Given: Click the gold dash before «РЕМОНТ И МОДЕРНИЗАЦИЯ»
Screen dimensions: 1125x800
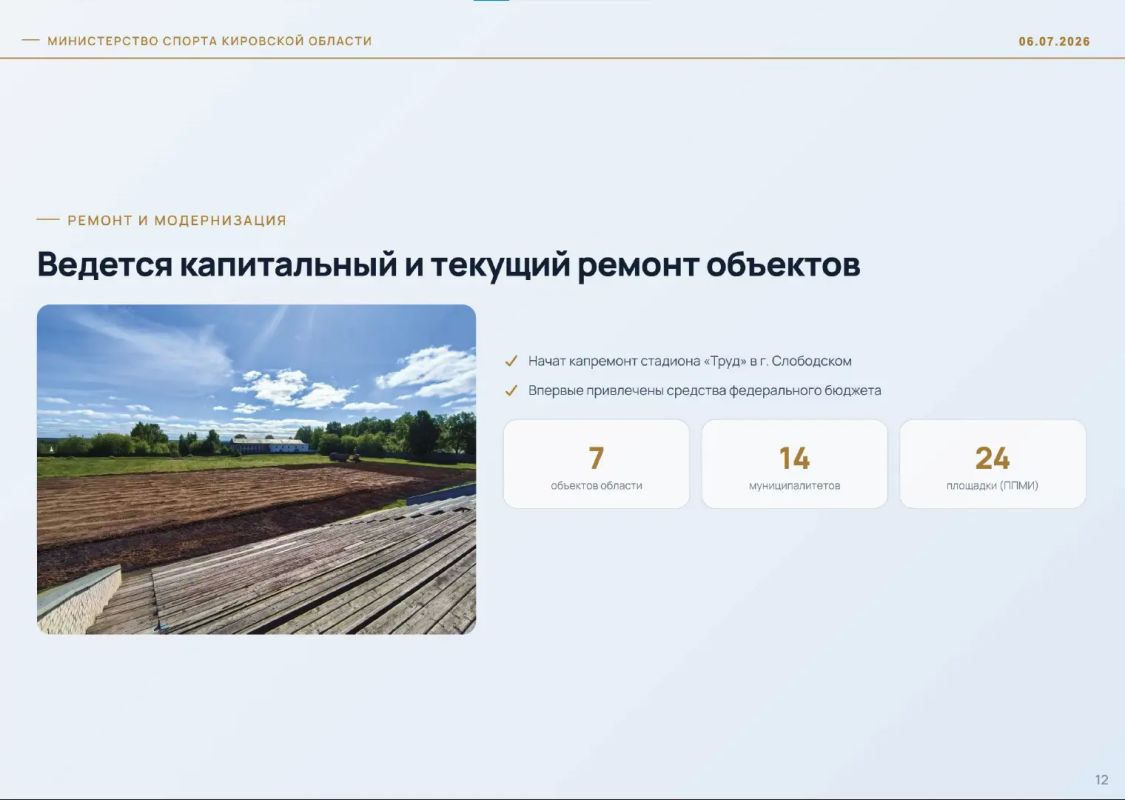Looking at the screenshot, I should coord(48,220).
